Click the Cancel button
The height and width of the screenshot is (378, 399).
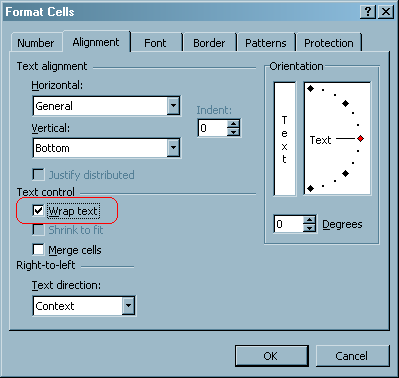(x=352, y=356)
